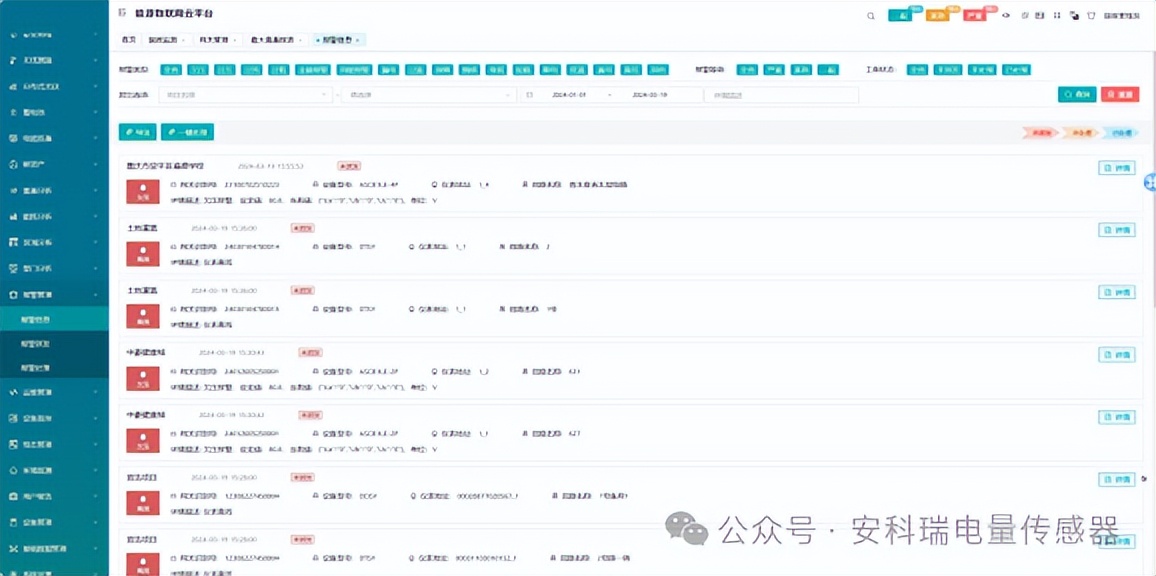Click the header search magnifier icon
This screenshot has height=576, width=1156.
click(871, 15)
